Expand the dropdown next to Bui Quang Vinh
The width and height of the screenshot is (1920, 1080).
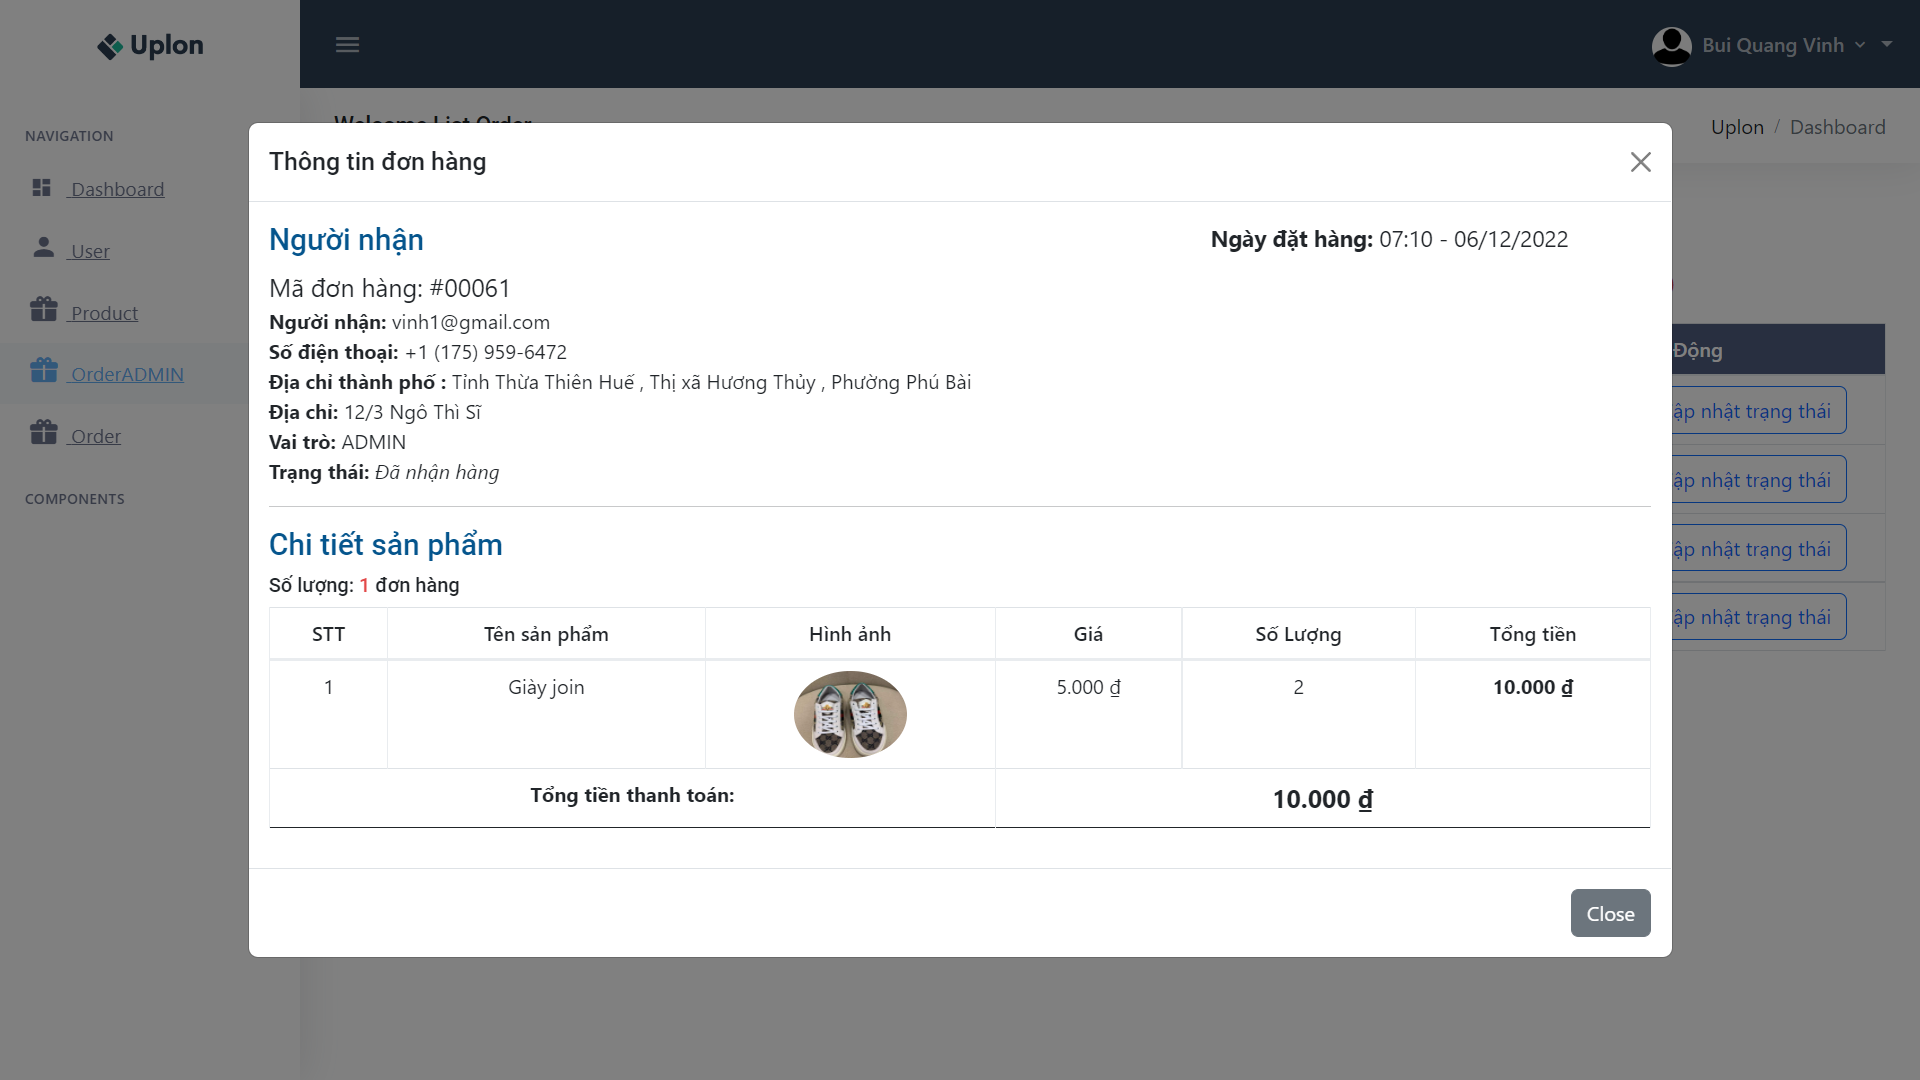pos(1860,45)
